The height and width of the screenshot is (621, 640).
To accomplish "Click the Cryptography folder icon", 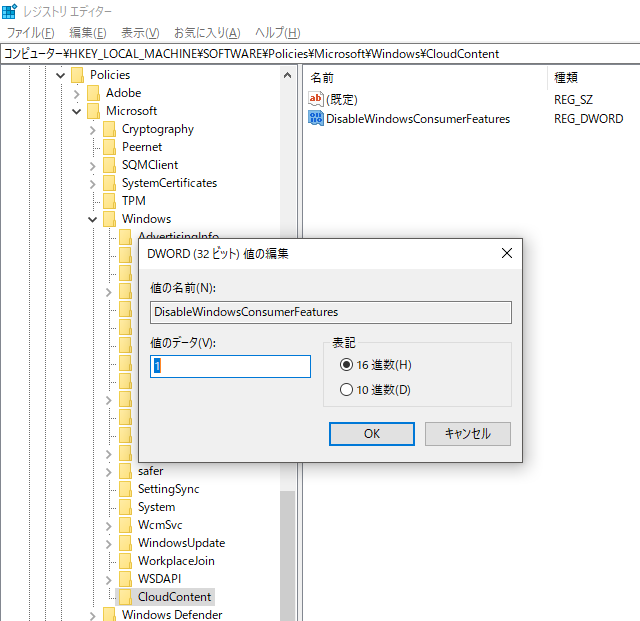I will (109, 129).
